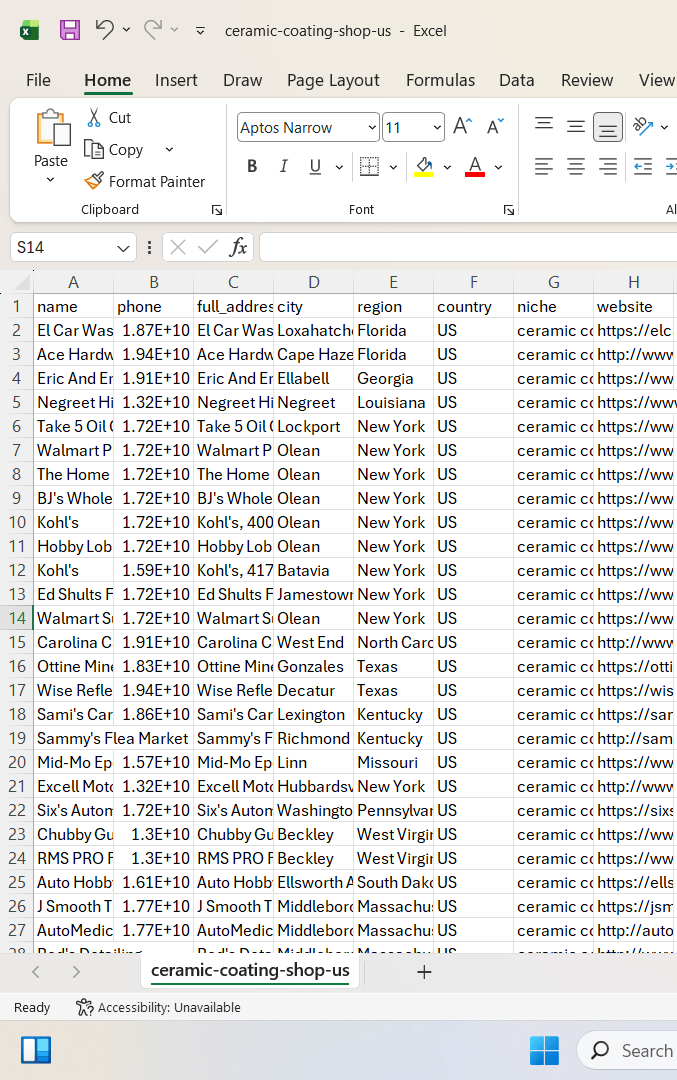Screen dimensions: 677x1080
Task: Select column F header
Action: [474, 282]
